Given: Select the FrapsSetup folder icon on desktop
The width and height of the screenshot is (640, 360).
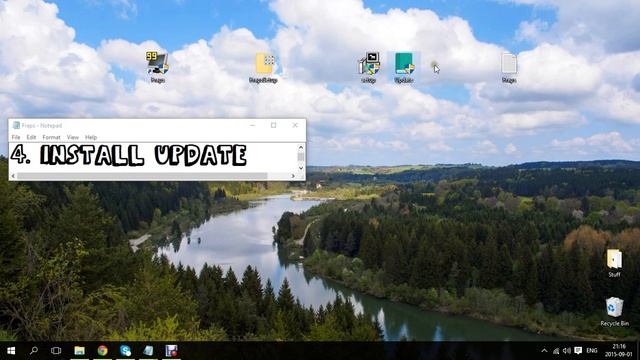Looking at the screenshot, I should (264, 68).
